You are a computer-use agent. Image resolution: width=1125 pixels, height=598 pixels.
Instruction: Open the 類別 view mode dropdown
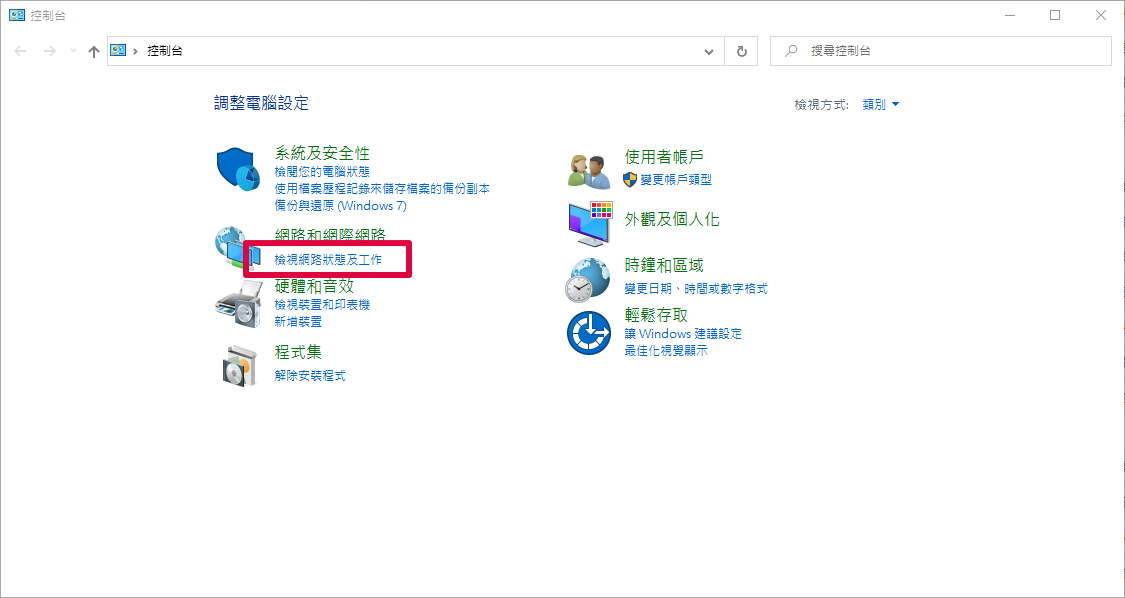880,105
